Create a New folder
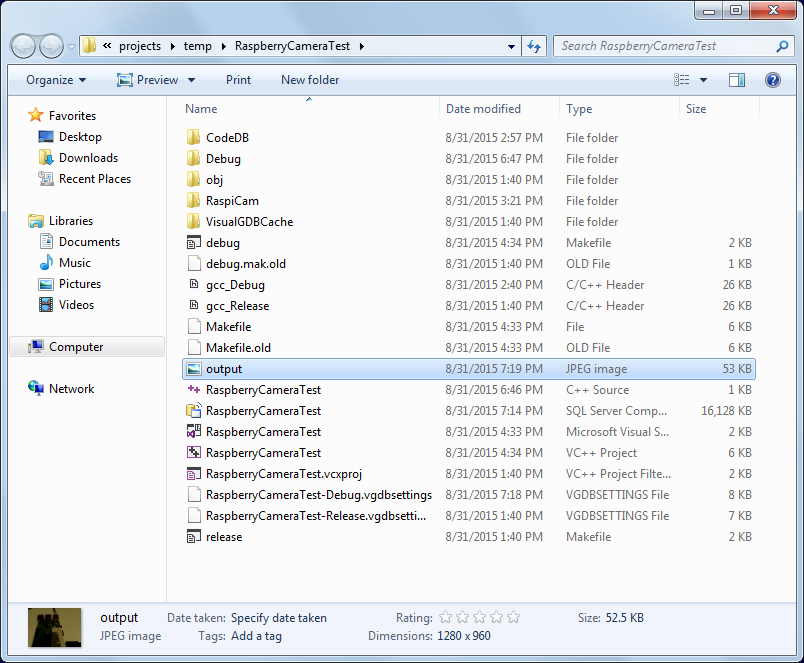 pos(310,80)
